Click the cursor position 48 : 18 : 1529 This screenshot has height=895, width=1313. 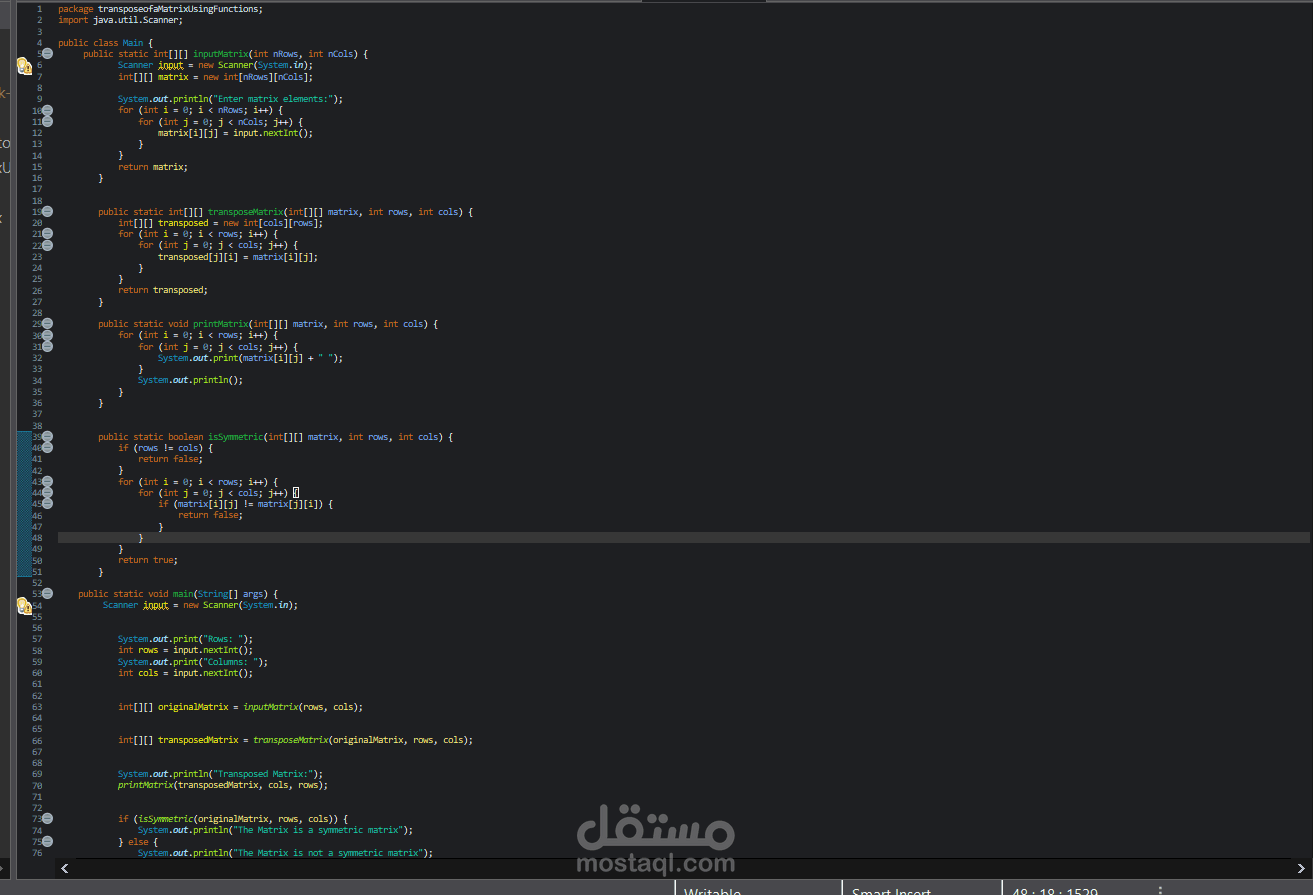pyautogui.click(x=1056, y=890)
